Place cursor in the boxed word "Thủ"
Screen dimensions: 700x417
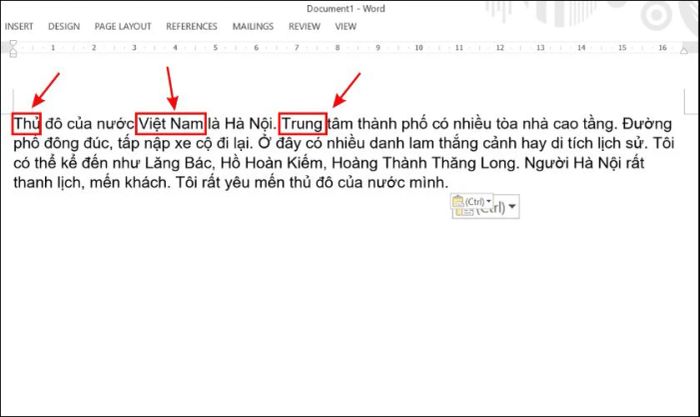(26, 123)
